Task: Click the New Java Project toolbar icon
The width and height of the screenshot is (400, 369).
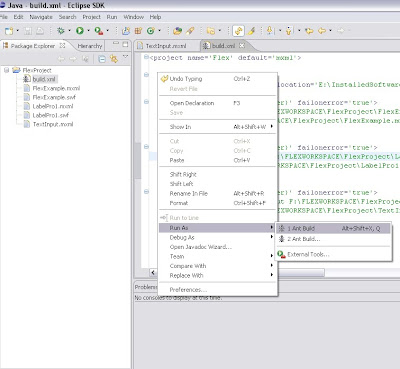Action: coord(126,31)
